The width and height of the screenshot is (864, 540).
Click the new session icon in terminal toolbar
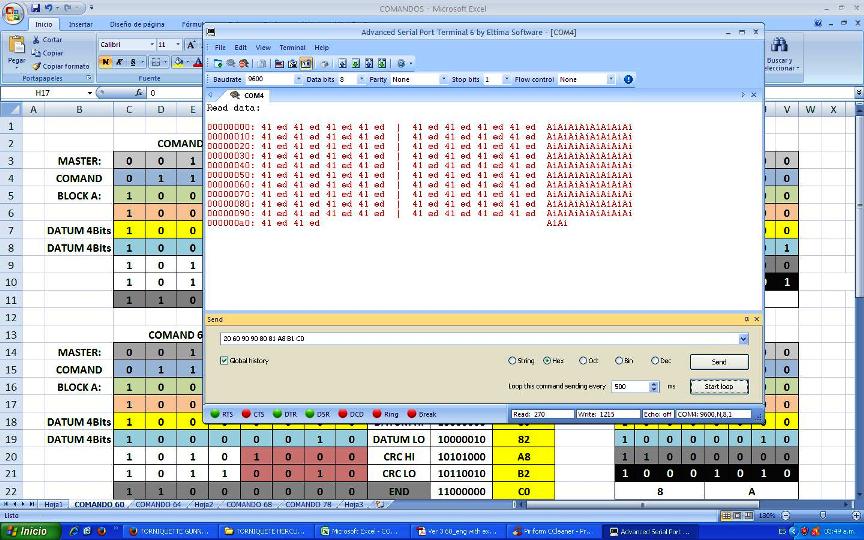[218, 63]
